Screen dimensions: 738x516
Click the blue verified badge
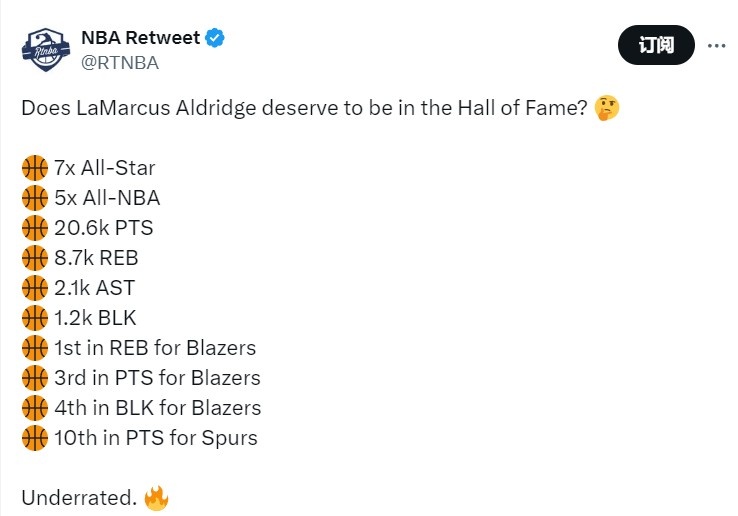click(215, 38)
